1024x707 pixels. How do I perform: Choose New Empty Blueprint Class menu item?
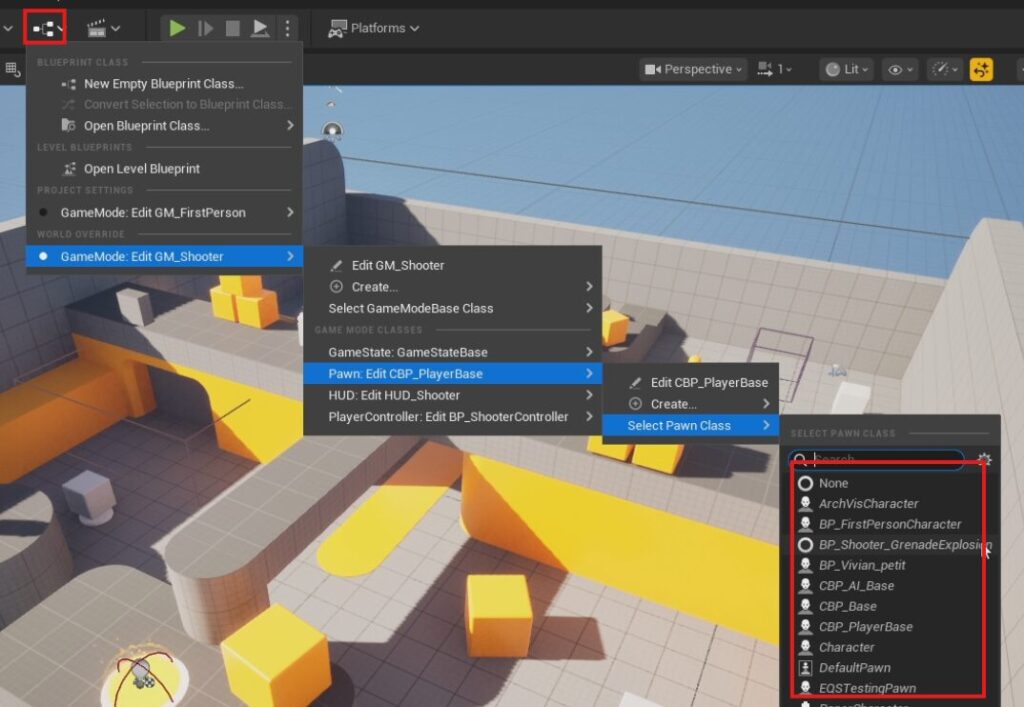[x=163, y=84]
